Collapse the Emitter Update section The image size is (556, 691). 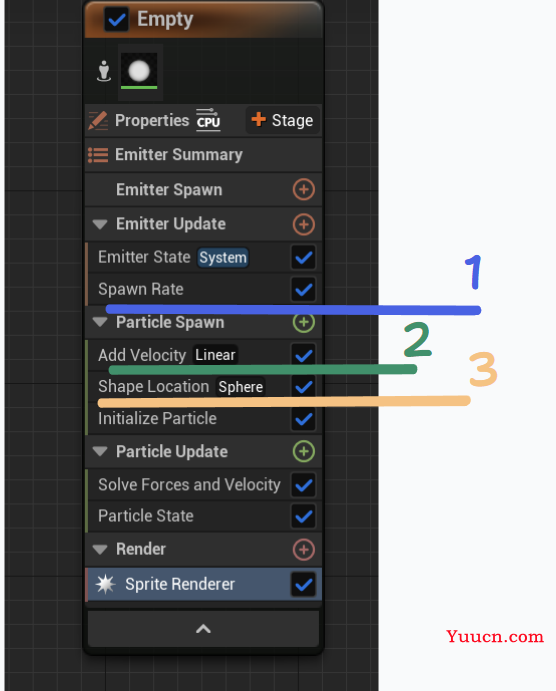[x=100, y=224]
